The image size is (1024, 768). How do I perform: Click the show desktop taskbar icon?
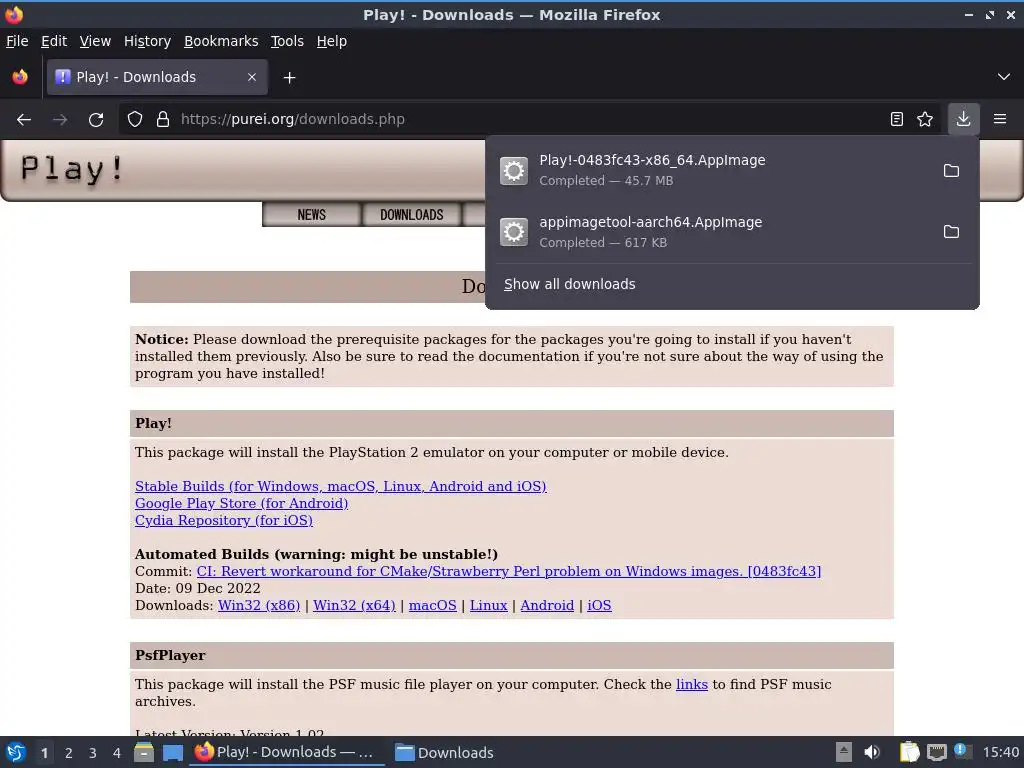pyautogui.click(x=173, y=752)
